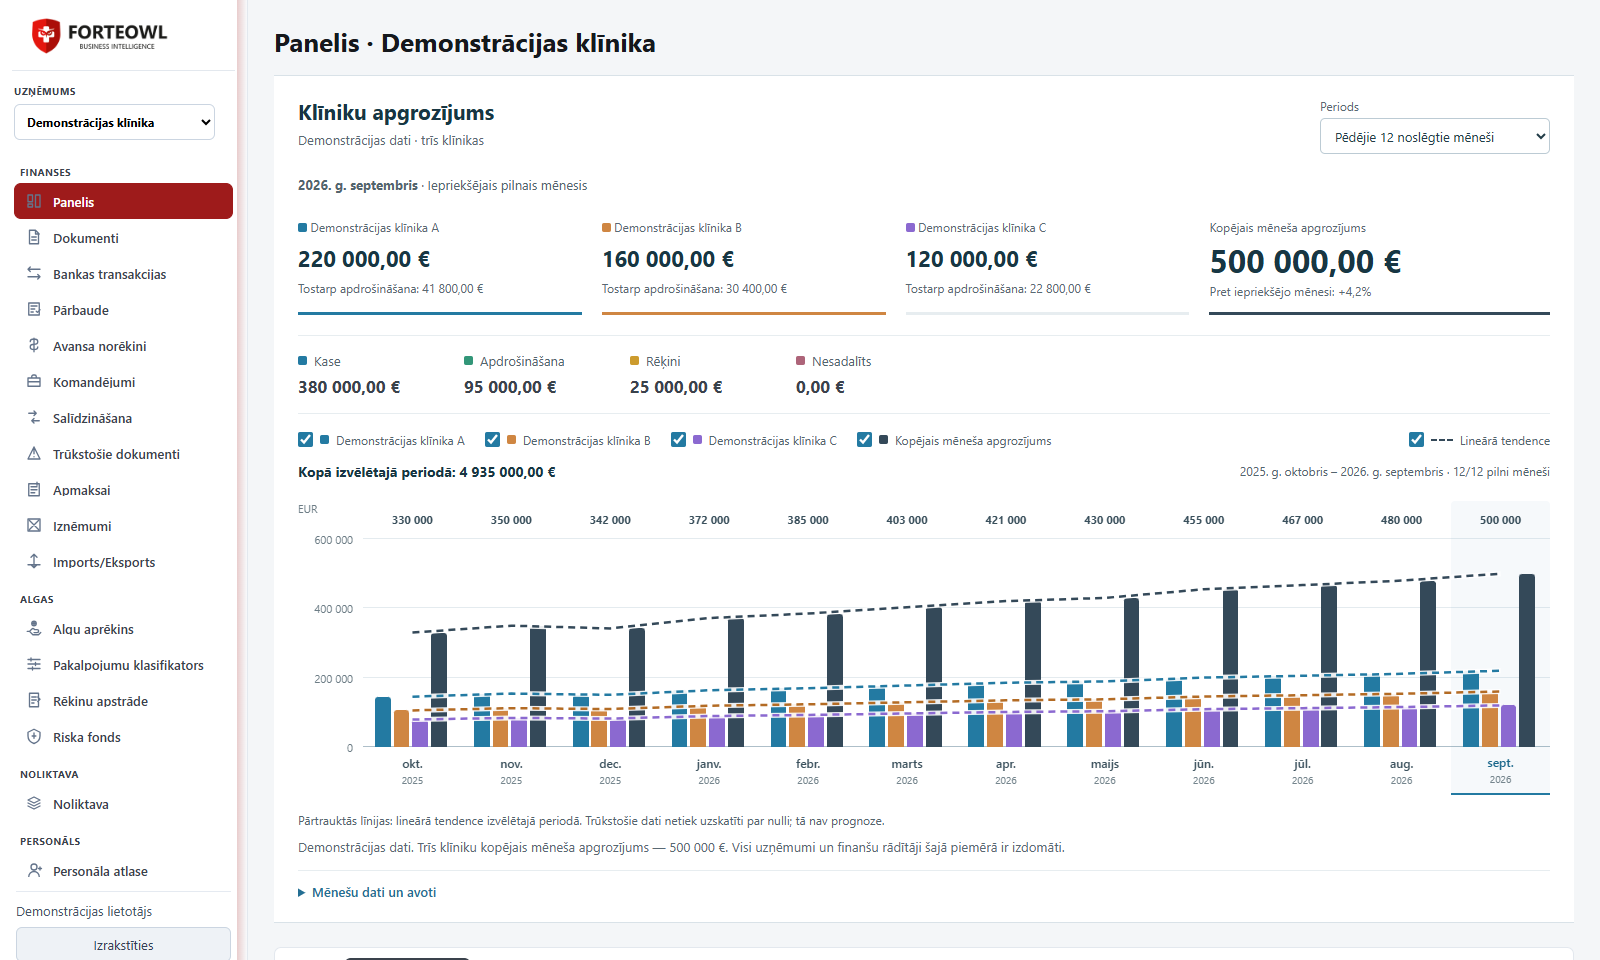The height and width of the screenshot is (960, 1600).
Task: Select Salīdzināšana in sidebar
Action: point(123,418)
